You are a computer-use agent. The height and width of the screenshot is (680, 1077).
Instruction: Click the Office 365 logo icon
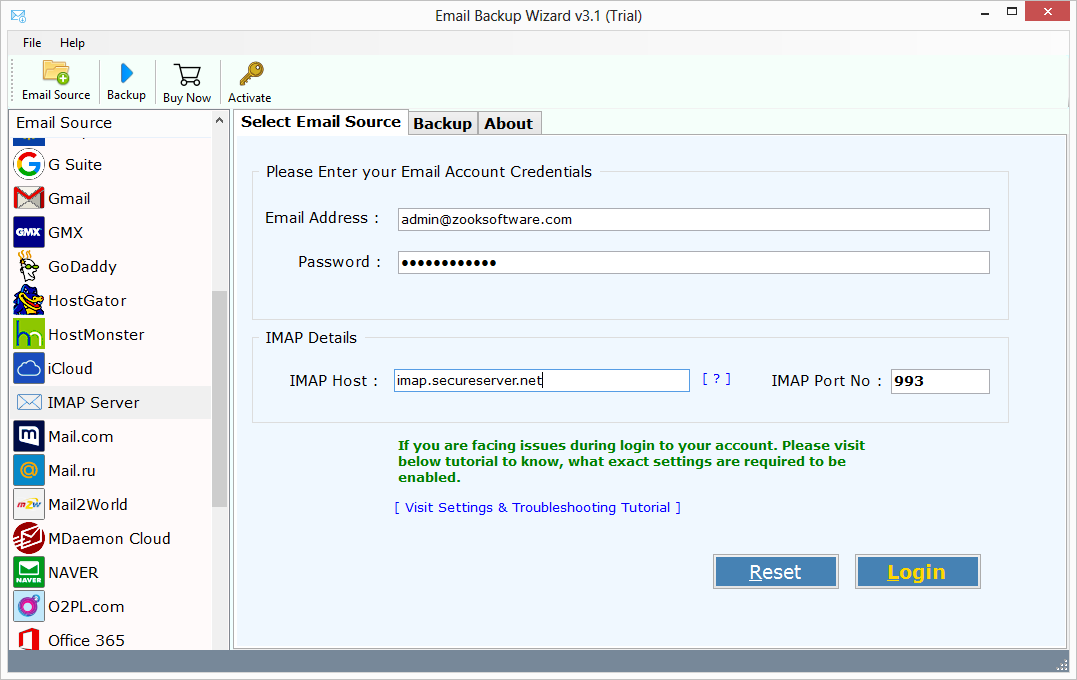(29, 639)
